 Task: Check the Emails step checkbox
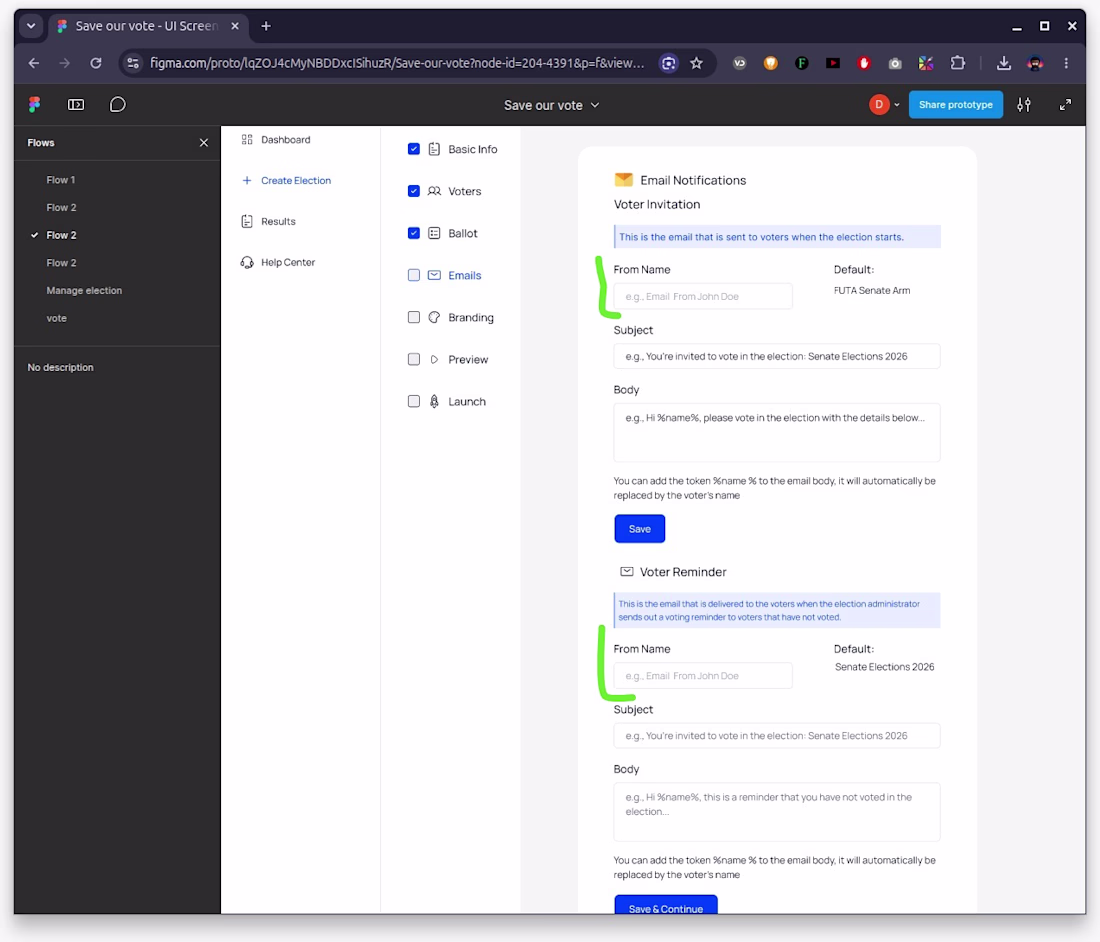[414, 275]
